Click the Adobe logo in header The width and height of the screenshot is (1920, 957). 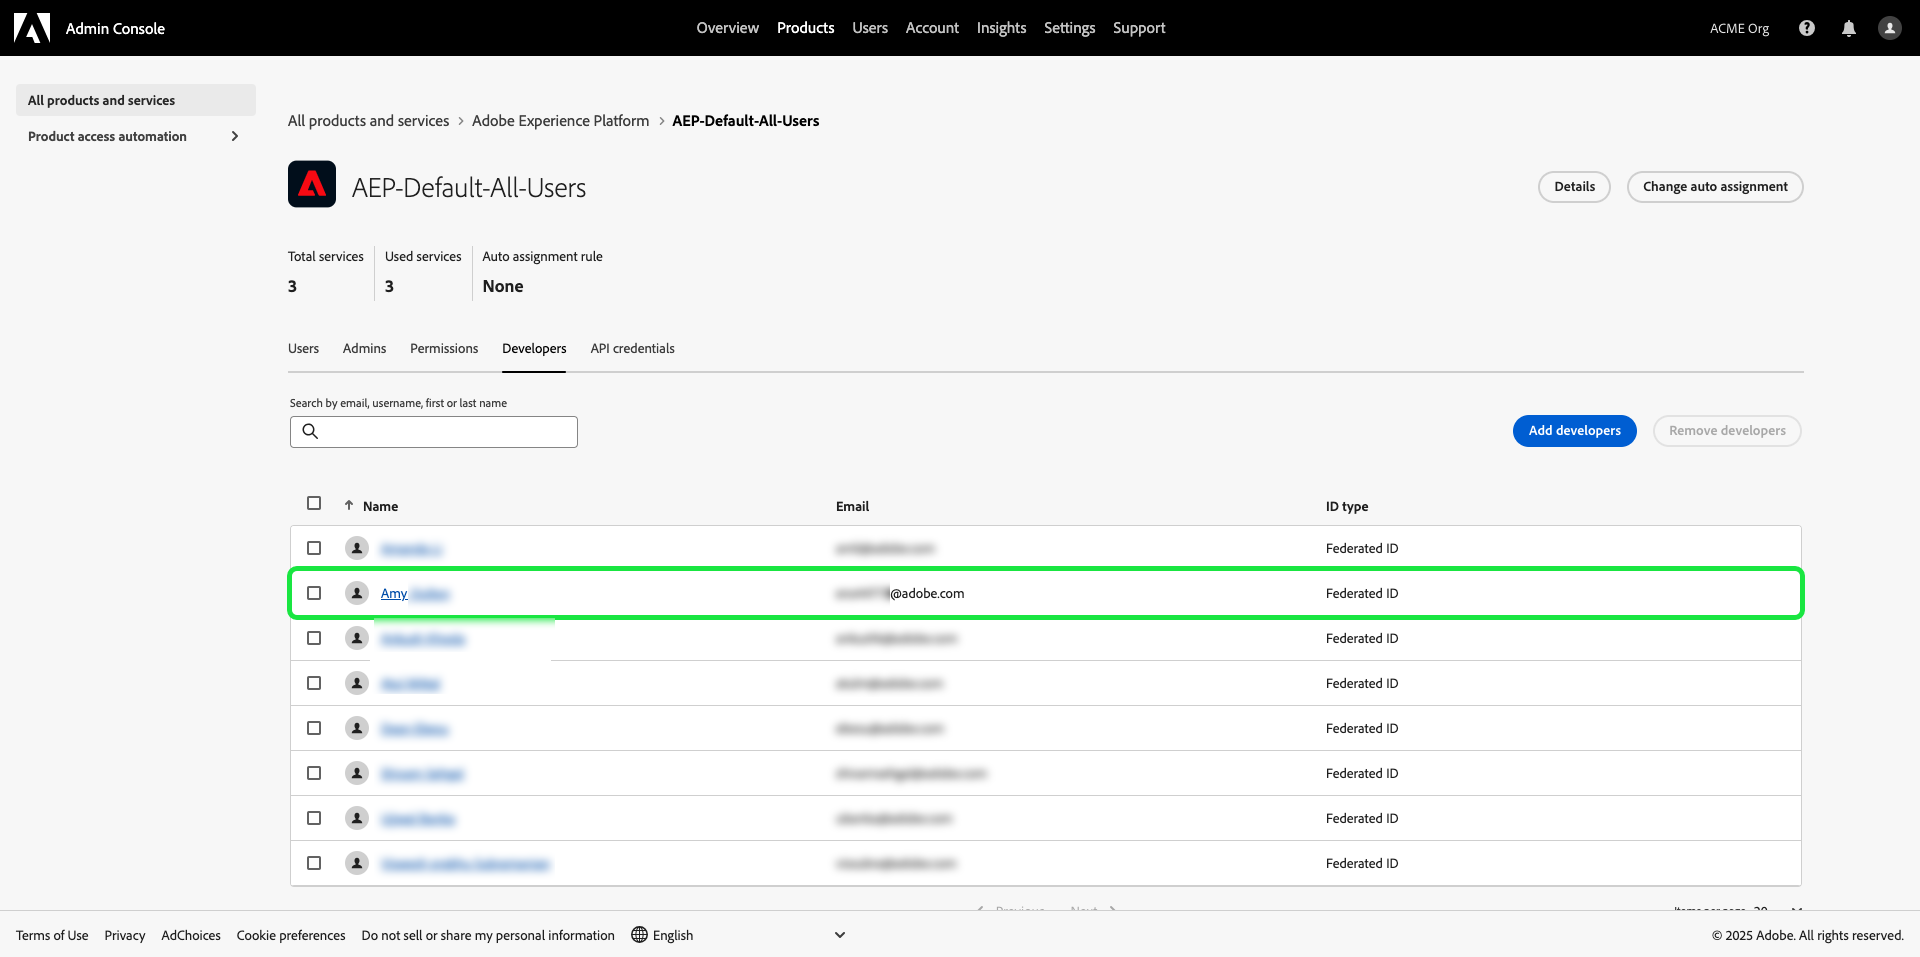click(32, 28)
